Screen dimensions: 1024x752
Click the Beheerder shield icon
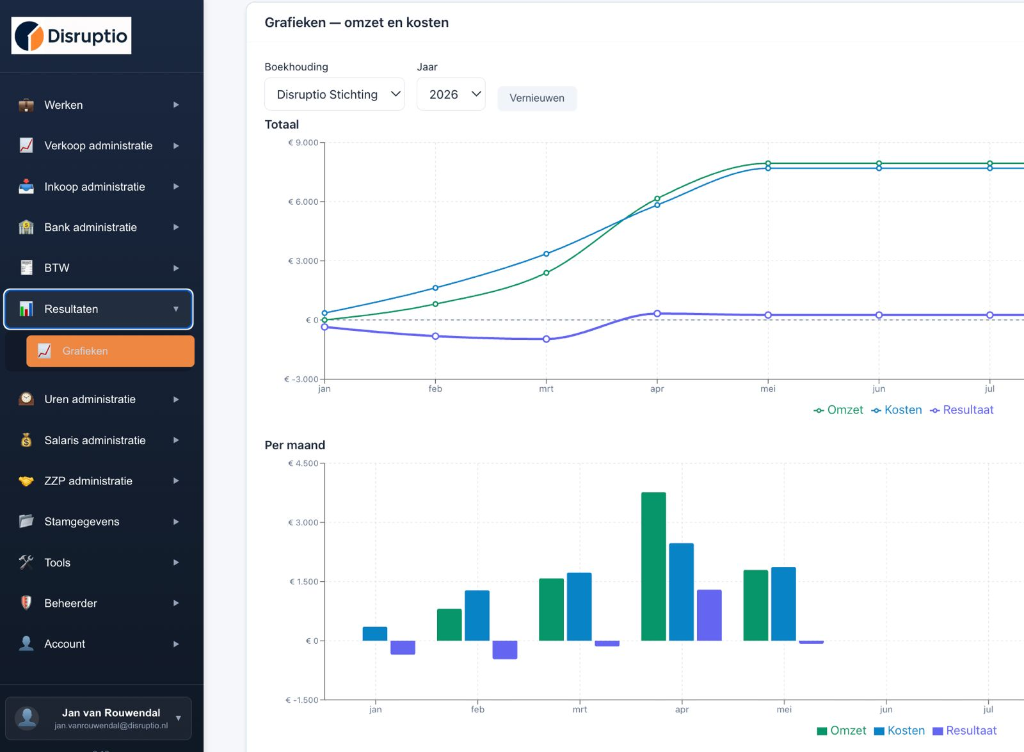pos(26,603)
